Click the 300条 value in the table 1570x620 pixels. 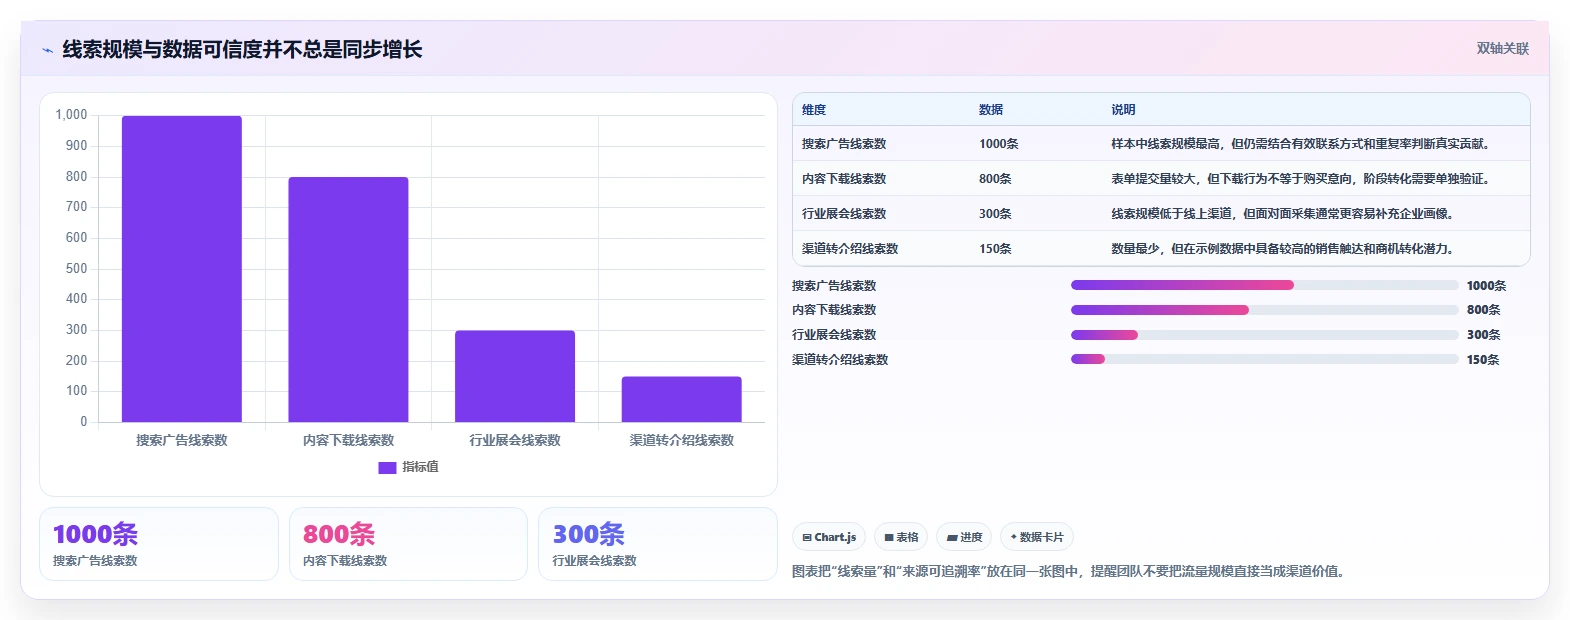pyautogui.click(x=995, y=214)
